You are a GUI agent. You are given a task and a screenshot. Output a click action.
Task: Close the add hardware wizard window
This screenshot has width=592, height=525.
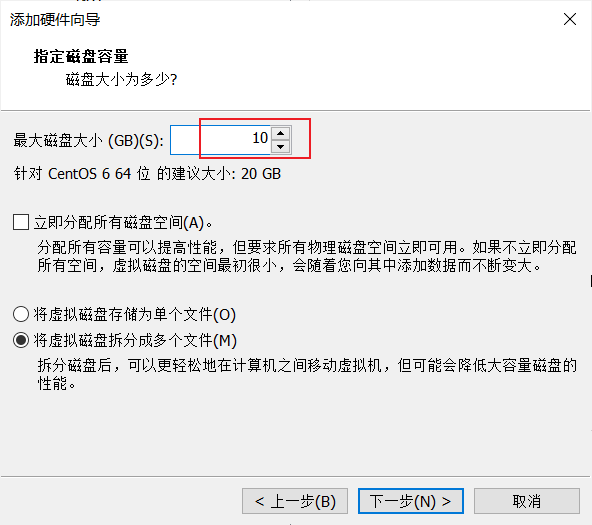(x=569, y=19)
